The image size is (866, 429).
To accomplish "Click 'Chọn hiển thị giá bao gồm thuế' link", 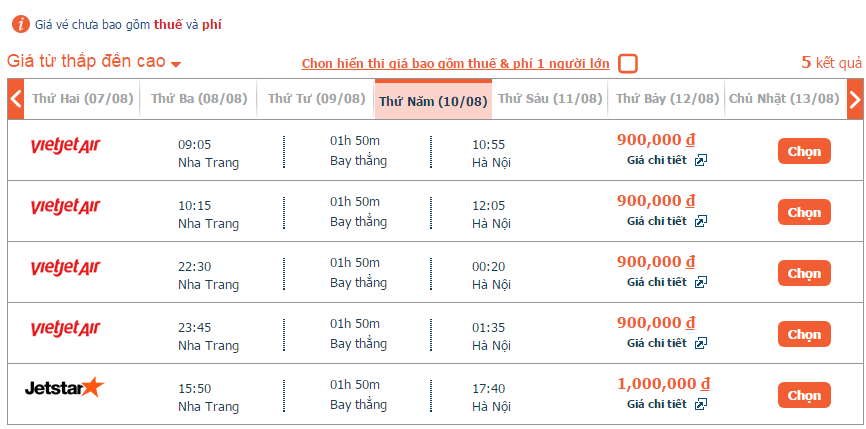I will [455, 64].
